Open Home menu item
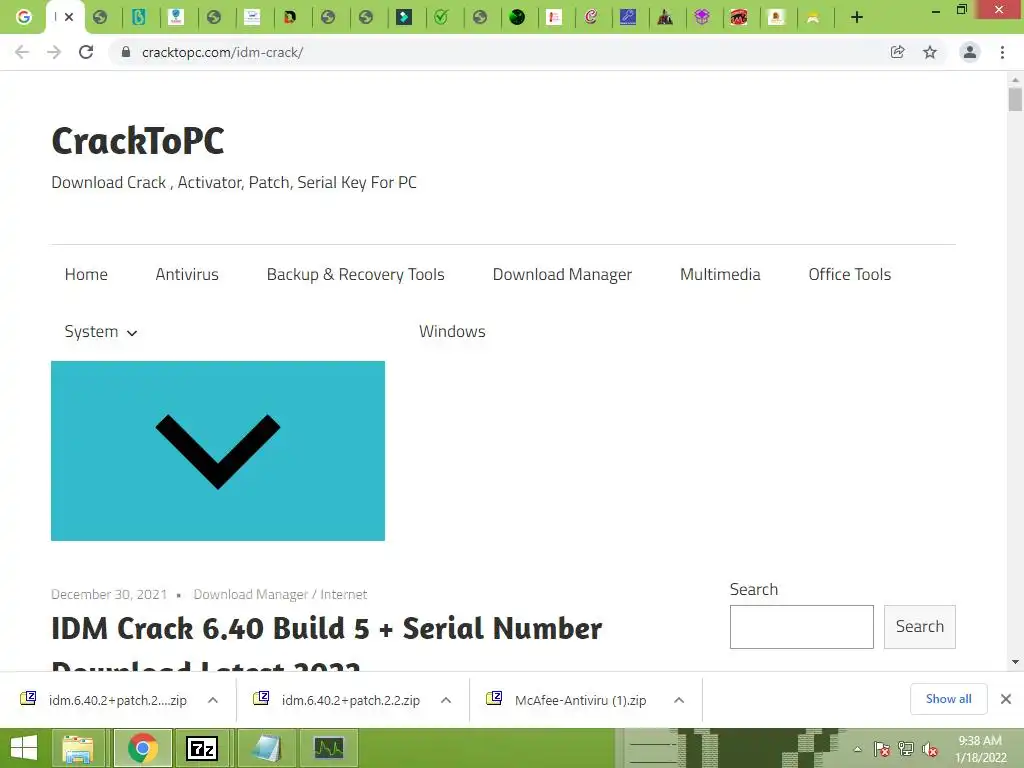 (86, 274)
